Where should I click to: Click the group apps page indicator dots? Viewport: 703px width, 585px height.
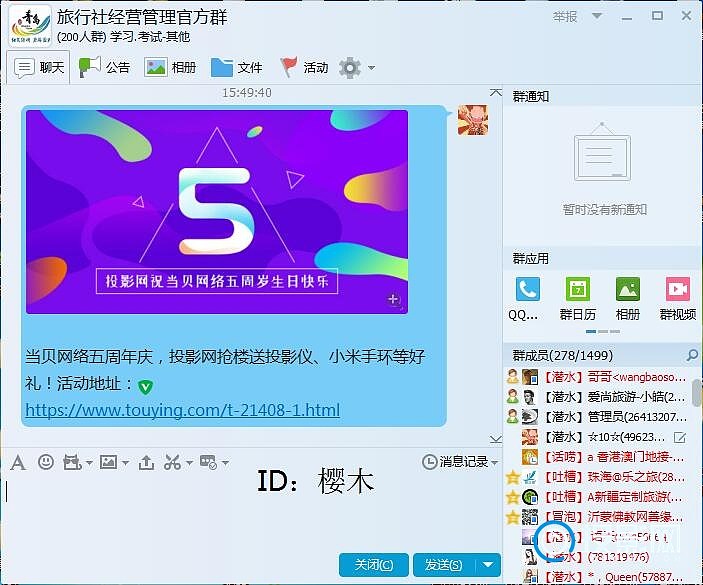[603, 332]
